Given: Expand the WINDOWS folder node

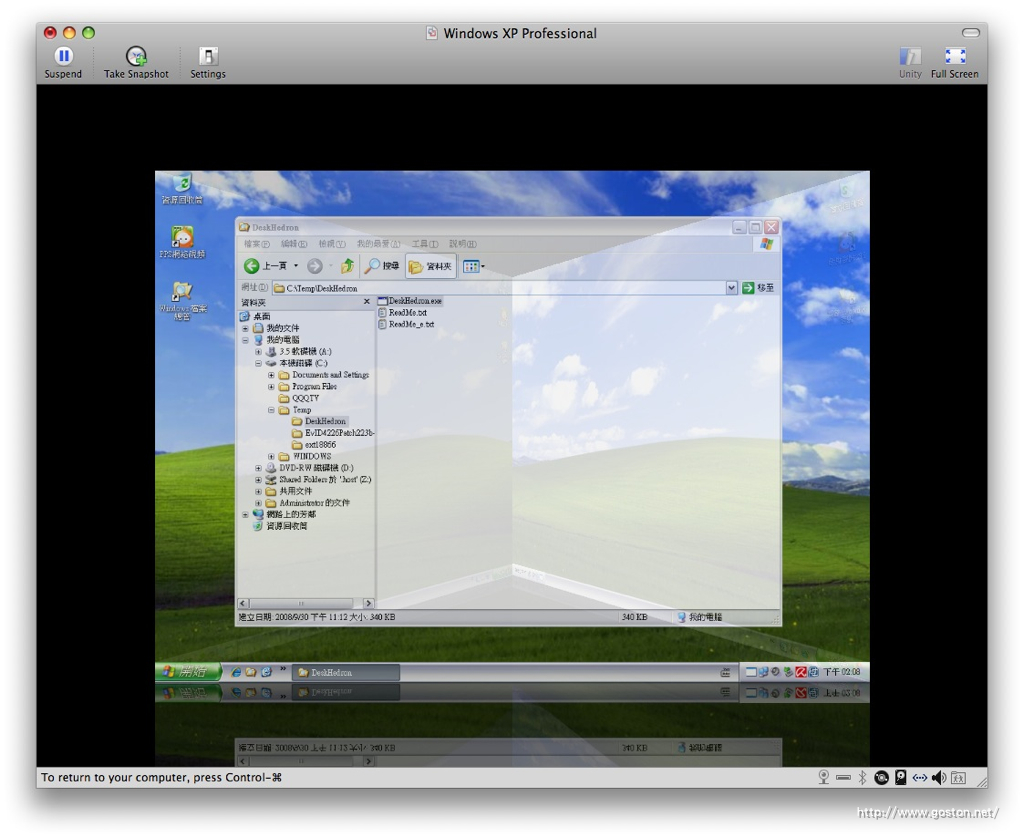Looking at the screenshot, I should [272, 457].
